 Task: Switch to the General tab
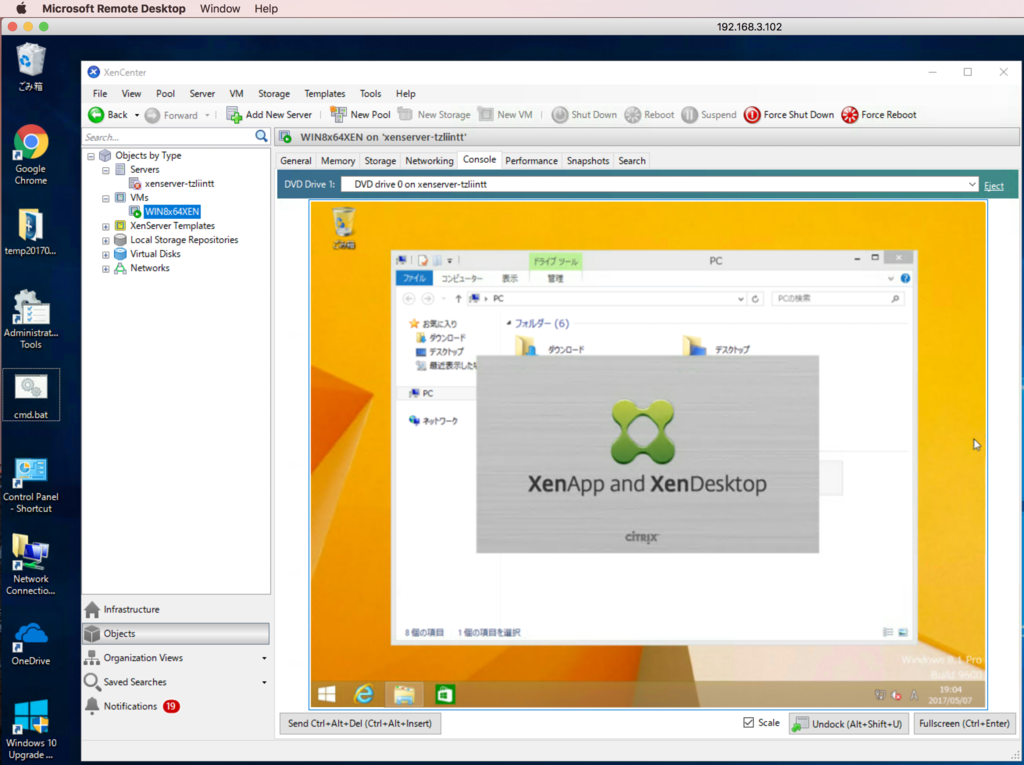click(296, 161)
